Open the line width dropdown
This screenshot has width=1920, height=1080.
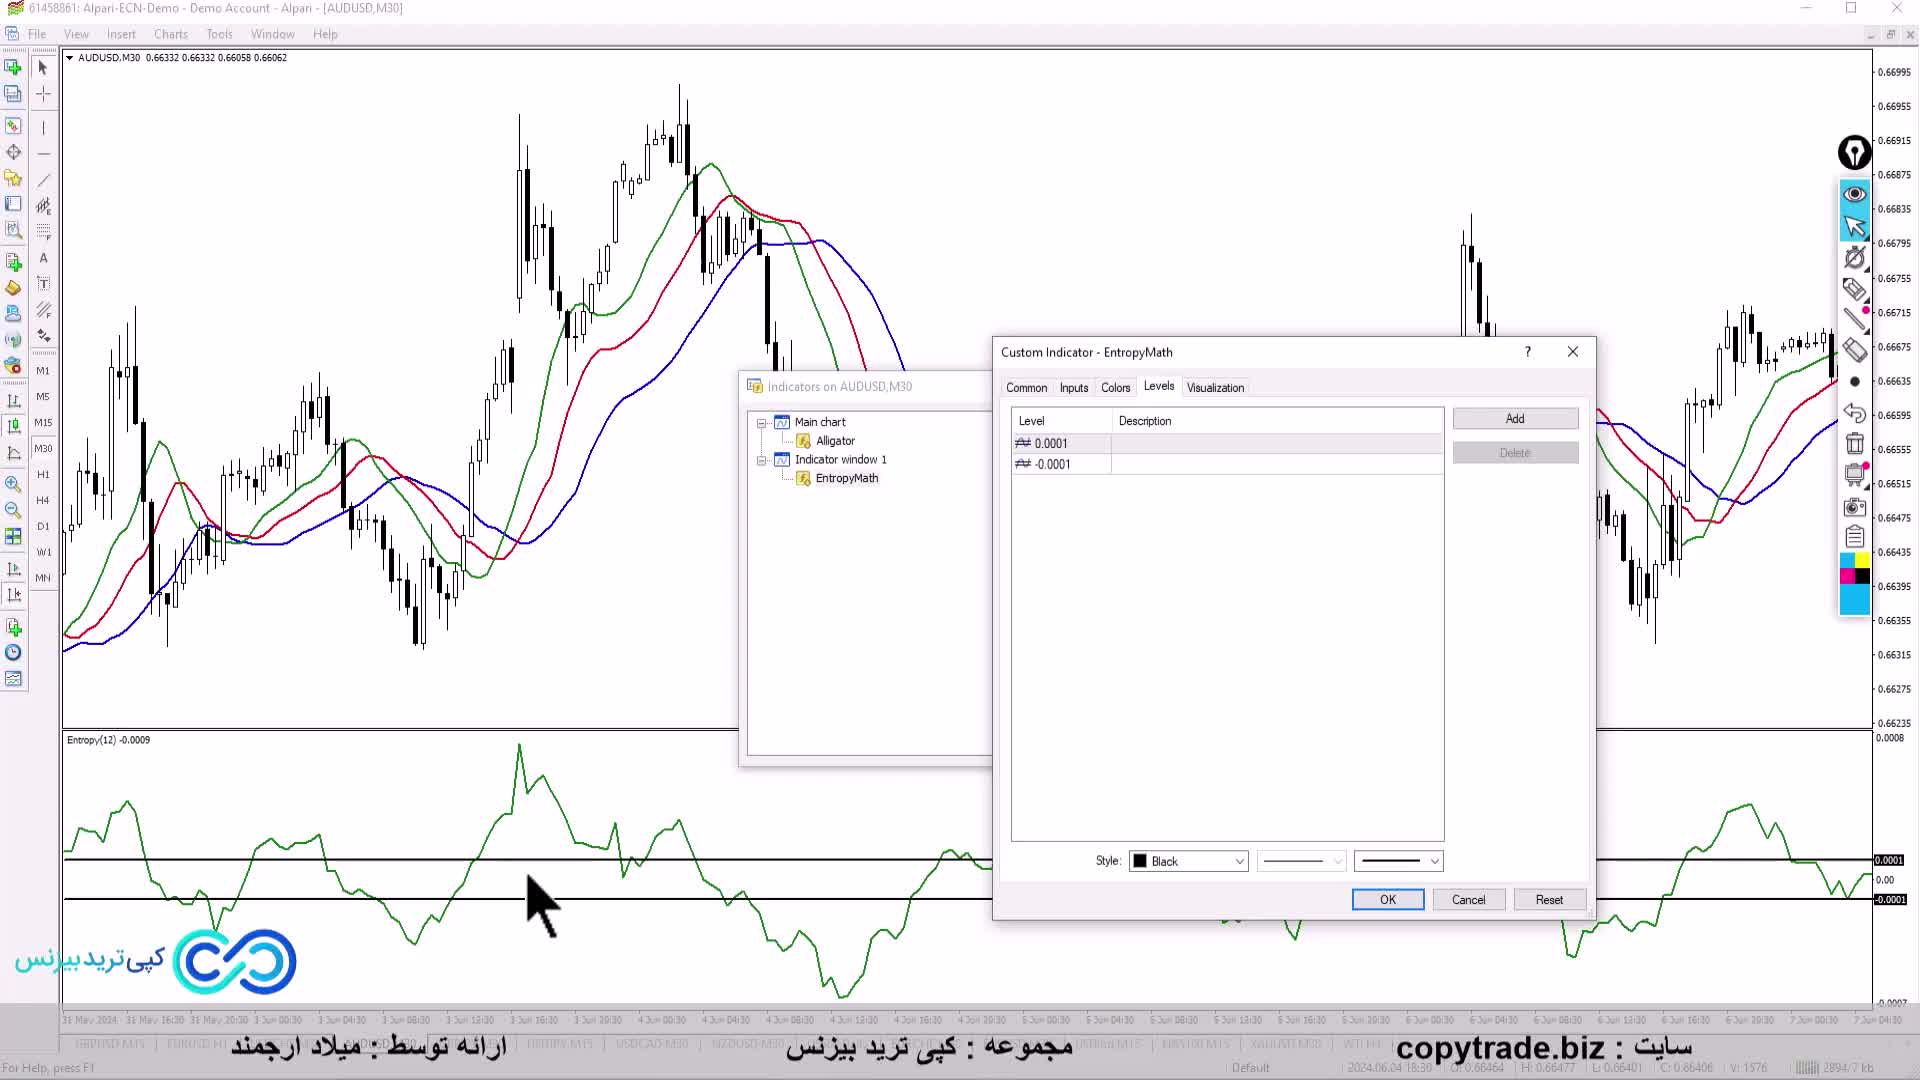tap(1398, 861)
